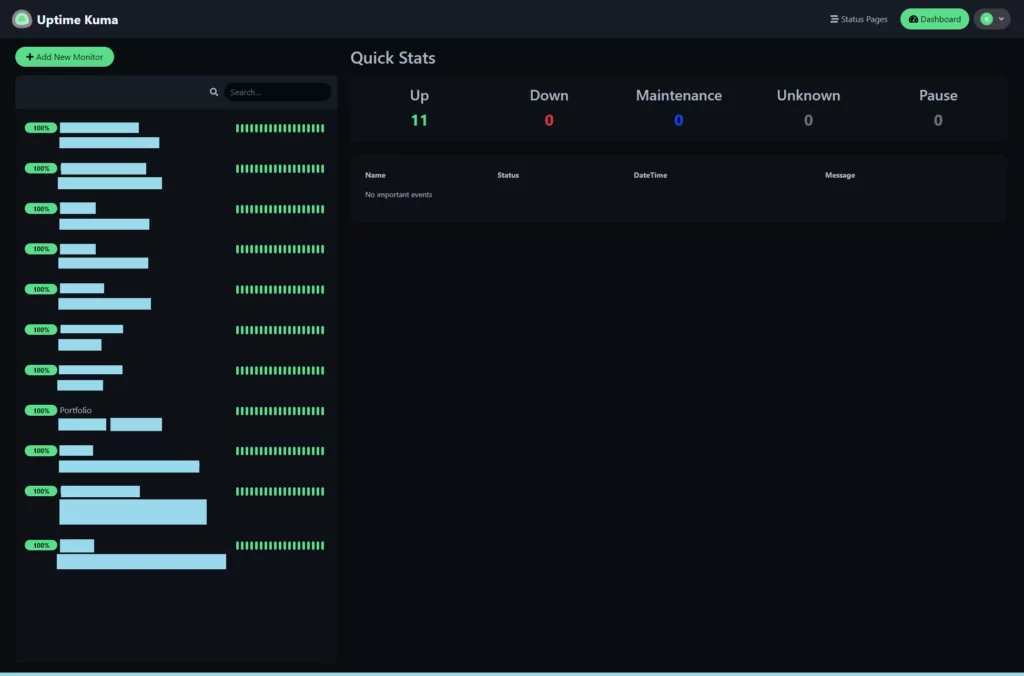Click the 100% badge beside Portfolio

[41, 410]
